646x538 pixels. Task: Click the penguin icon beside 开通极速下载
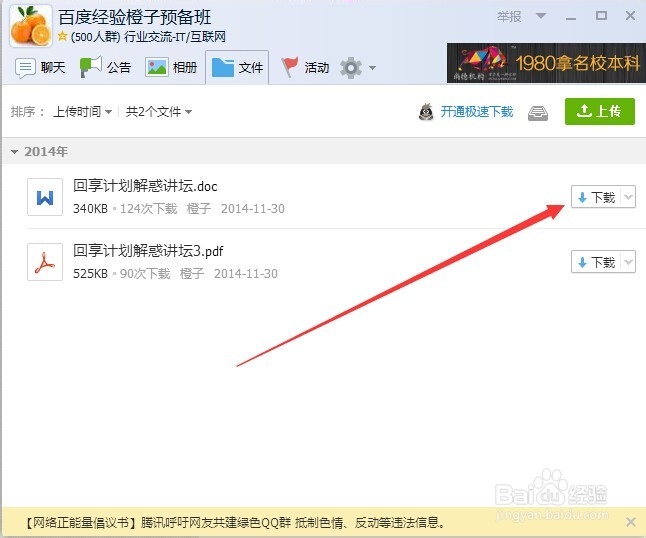click(426, 112)
